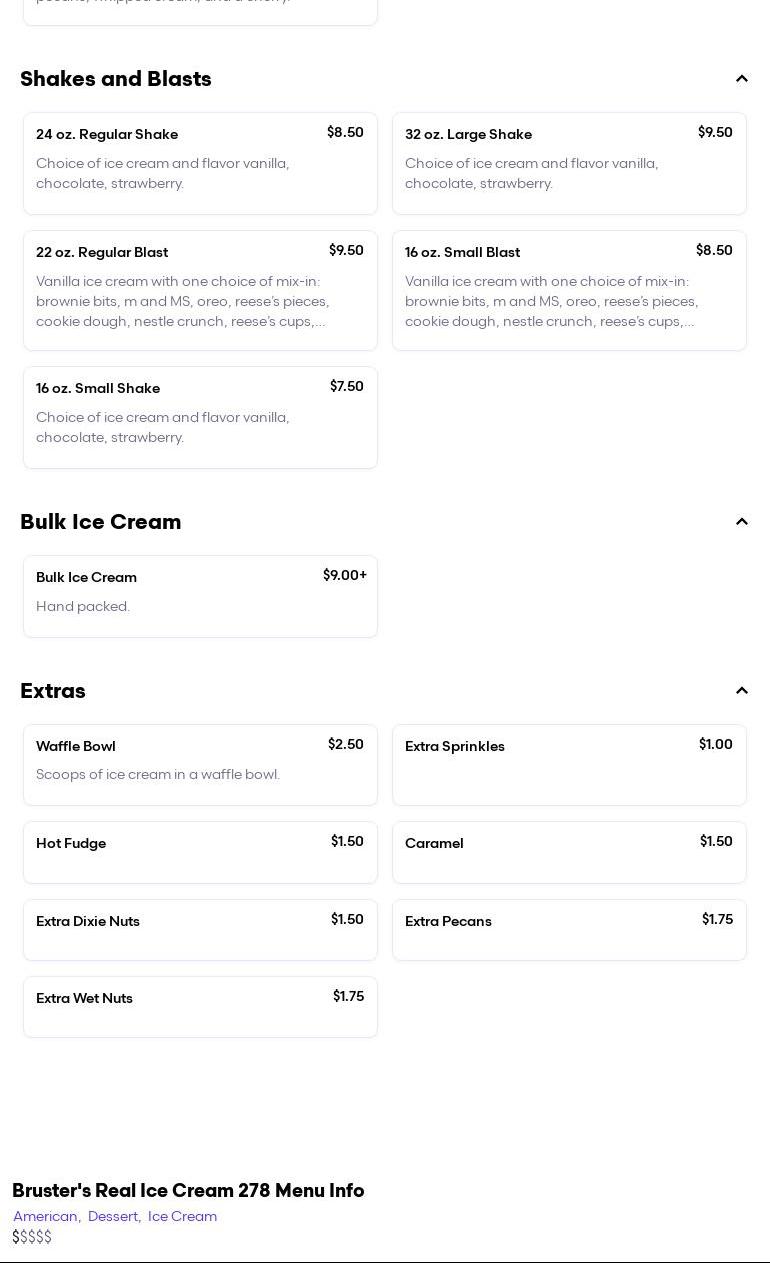Follow the Ice Cream category link
Viewport: 770px width, 1263px height.
[x=182, y=1216]
